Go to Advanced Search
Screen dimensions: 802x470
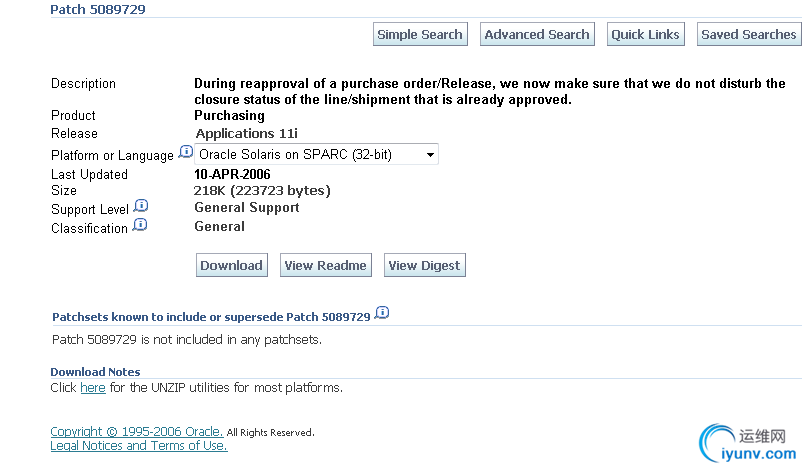[537, 34]
